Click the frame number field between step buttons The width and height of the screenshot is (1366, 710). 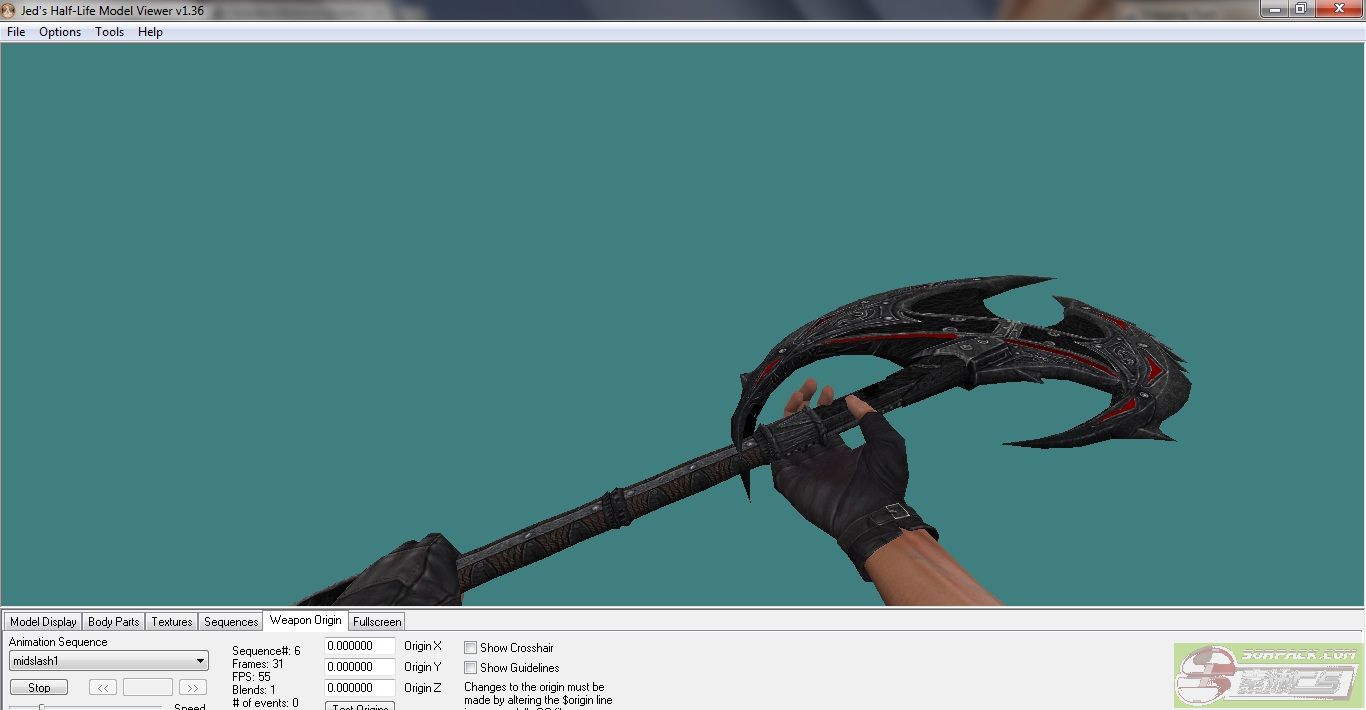coord(148,688)
